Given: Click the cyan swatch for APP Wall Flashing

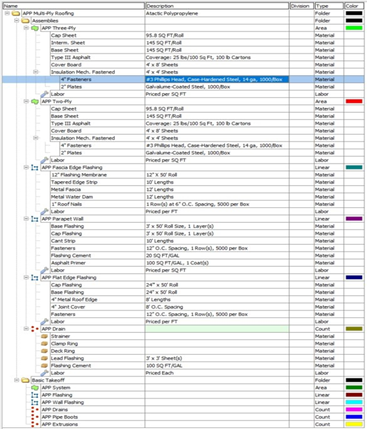Looking at the screenshot, I should (354, 402).
